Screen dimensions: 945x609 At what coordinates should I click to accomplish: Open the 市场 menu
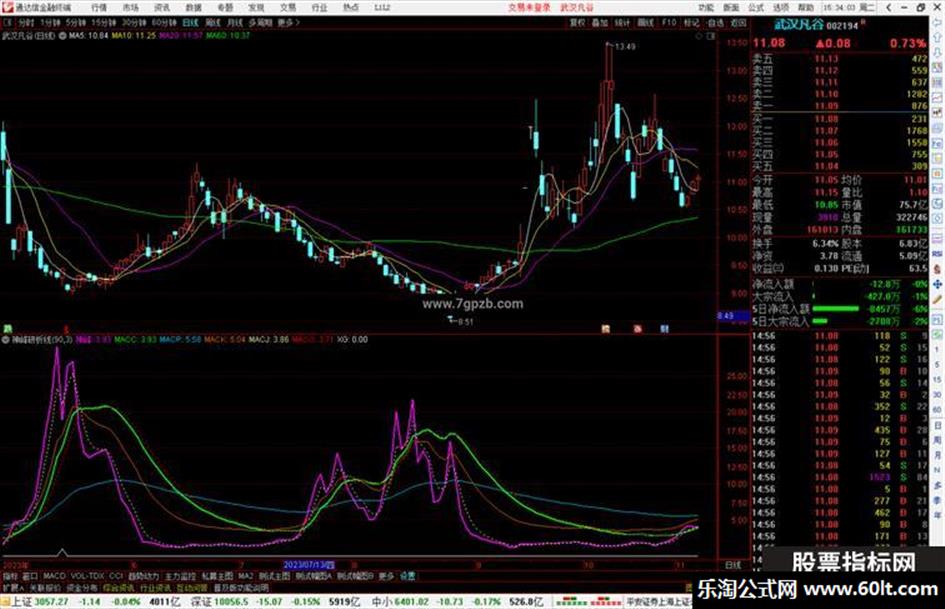[x=131, y=7]
